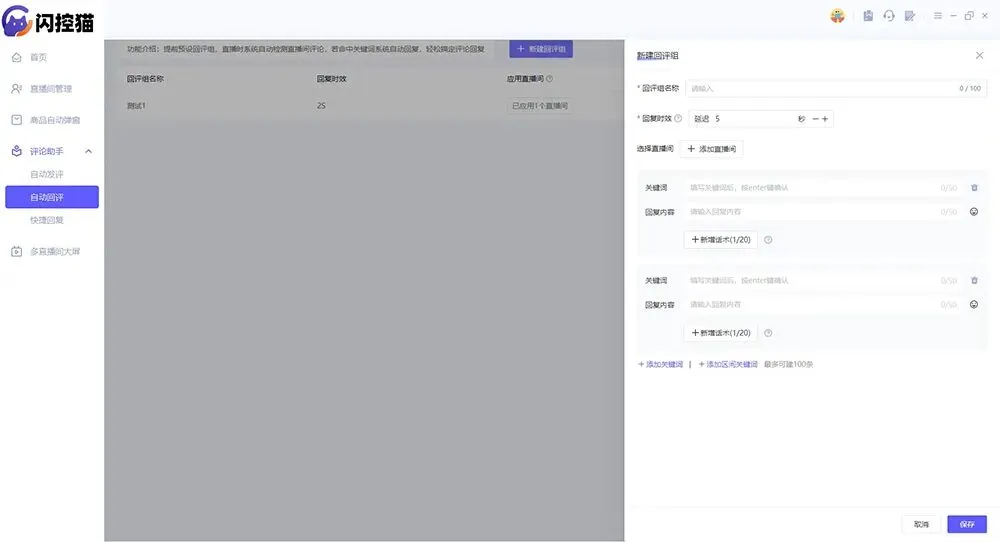The width and height of the screenshot is (1000, 542).
Task: Click the 添加区间关键词 link
Action: (728, 364)
